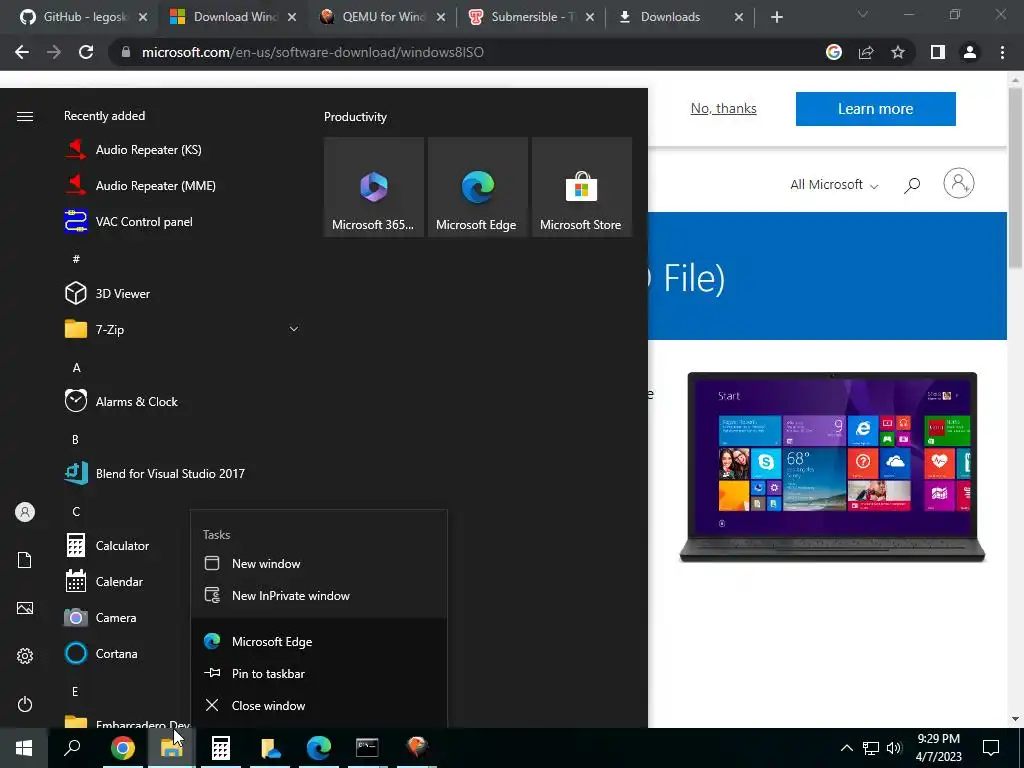Open network status tray icon
Screen dimensions: 1024x768
click(871, 748)
